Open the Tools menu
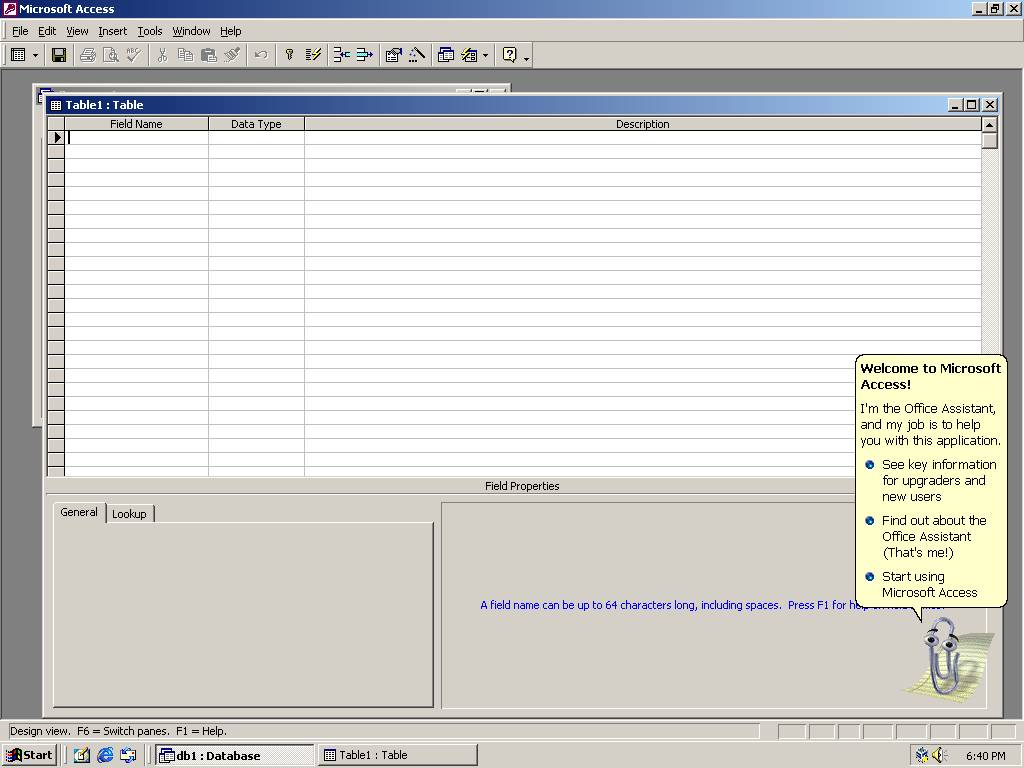 pyautogui.click(x=150, y=31)
